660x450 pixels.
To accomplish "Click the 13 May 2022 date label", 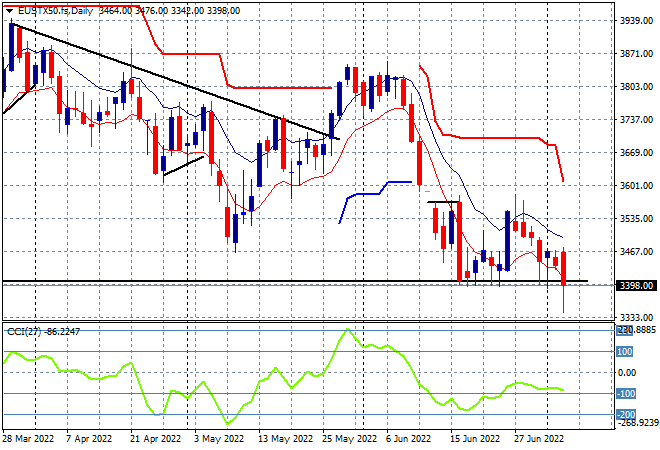I will click(x=285, y=439).
